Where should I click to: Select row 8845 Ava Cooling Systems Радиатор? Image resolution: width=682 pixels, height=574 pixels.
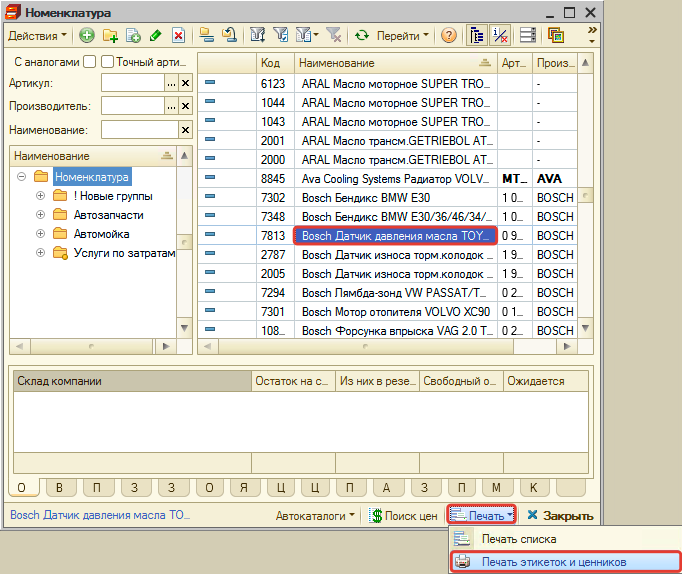coord(387,179)
